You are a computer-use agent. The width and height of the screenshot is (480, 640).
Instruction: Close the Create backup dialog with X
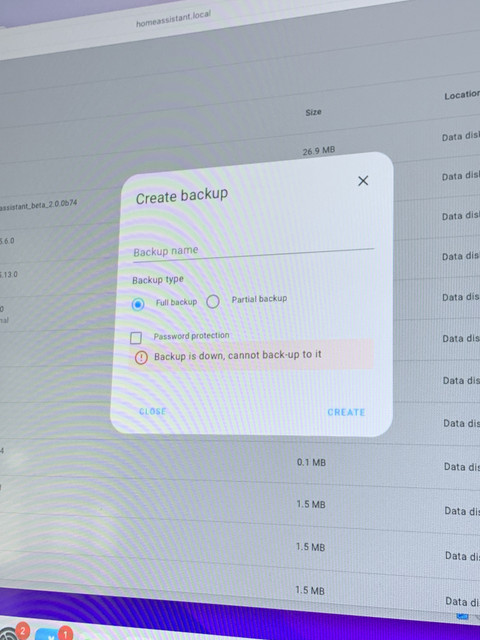363,181
